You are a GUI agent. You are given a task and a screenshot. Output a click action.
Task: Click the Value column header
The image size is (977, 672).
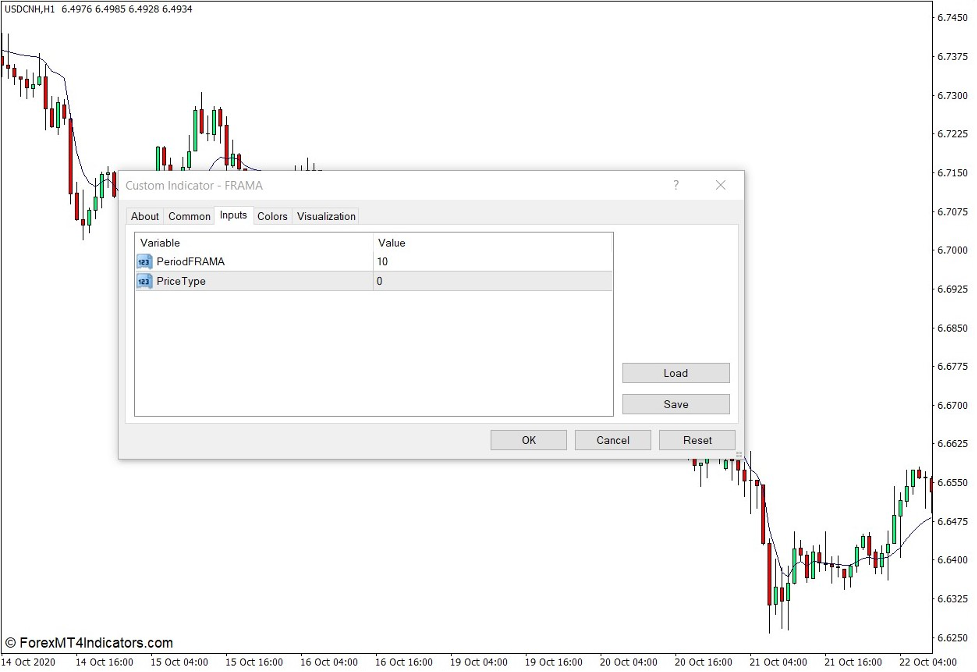(493, 243)
